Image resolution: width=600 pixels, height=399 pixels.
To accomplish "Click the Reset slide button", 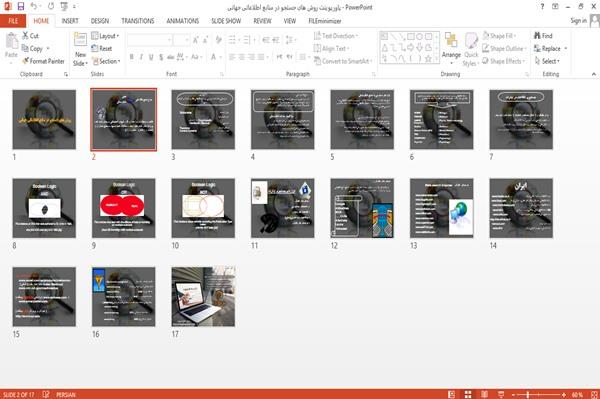I will coord(102,48).
